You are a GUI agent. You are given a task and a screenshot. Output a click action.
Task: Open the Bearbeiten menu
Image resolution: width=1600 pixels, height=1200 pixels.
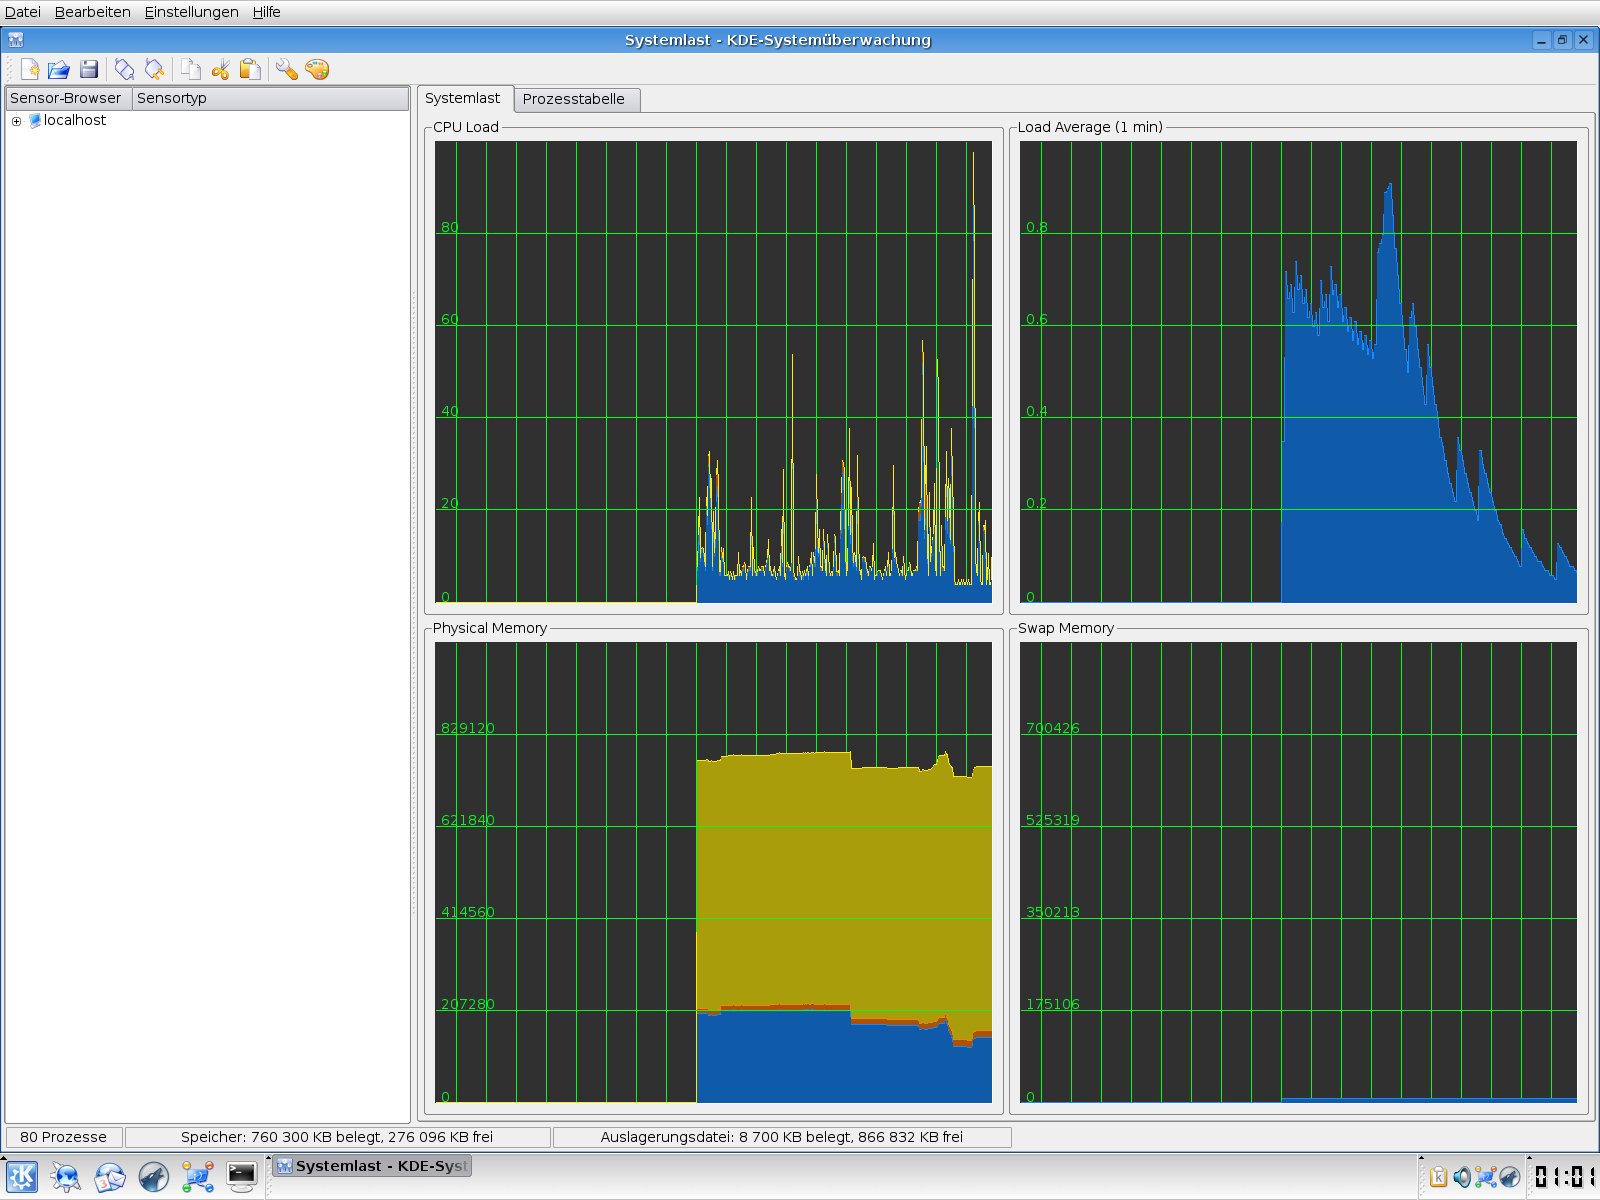[x=93, y=12]
